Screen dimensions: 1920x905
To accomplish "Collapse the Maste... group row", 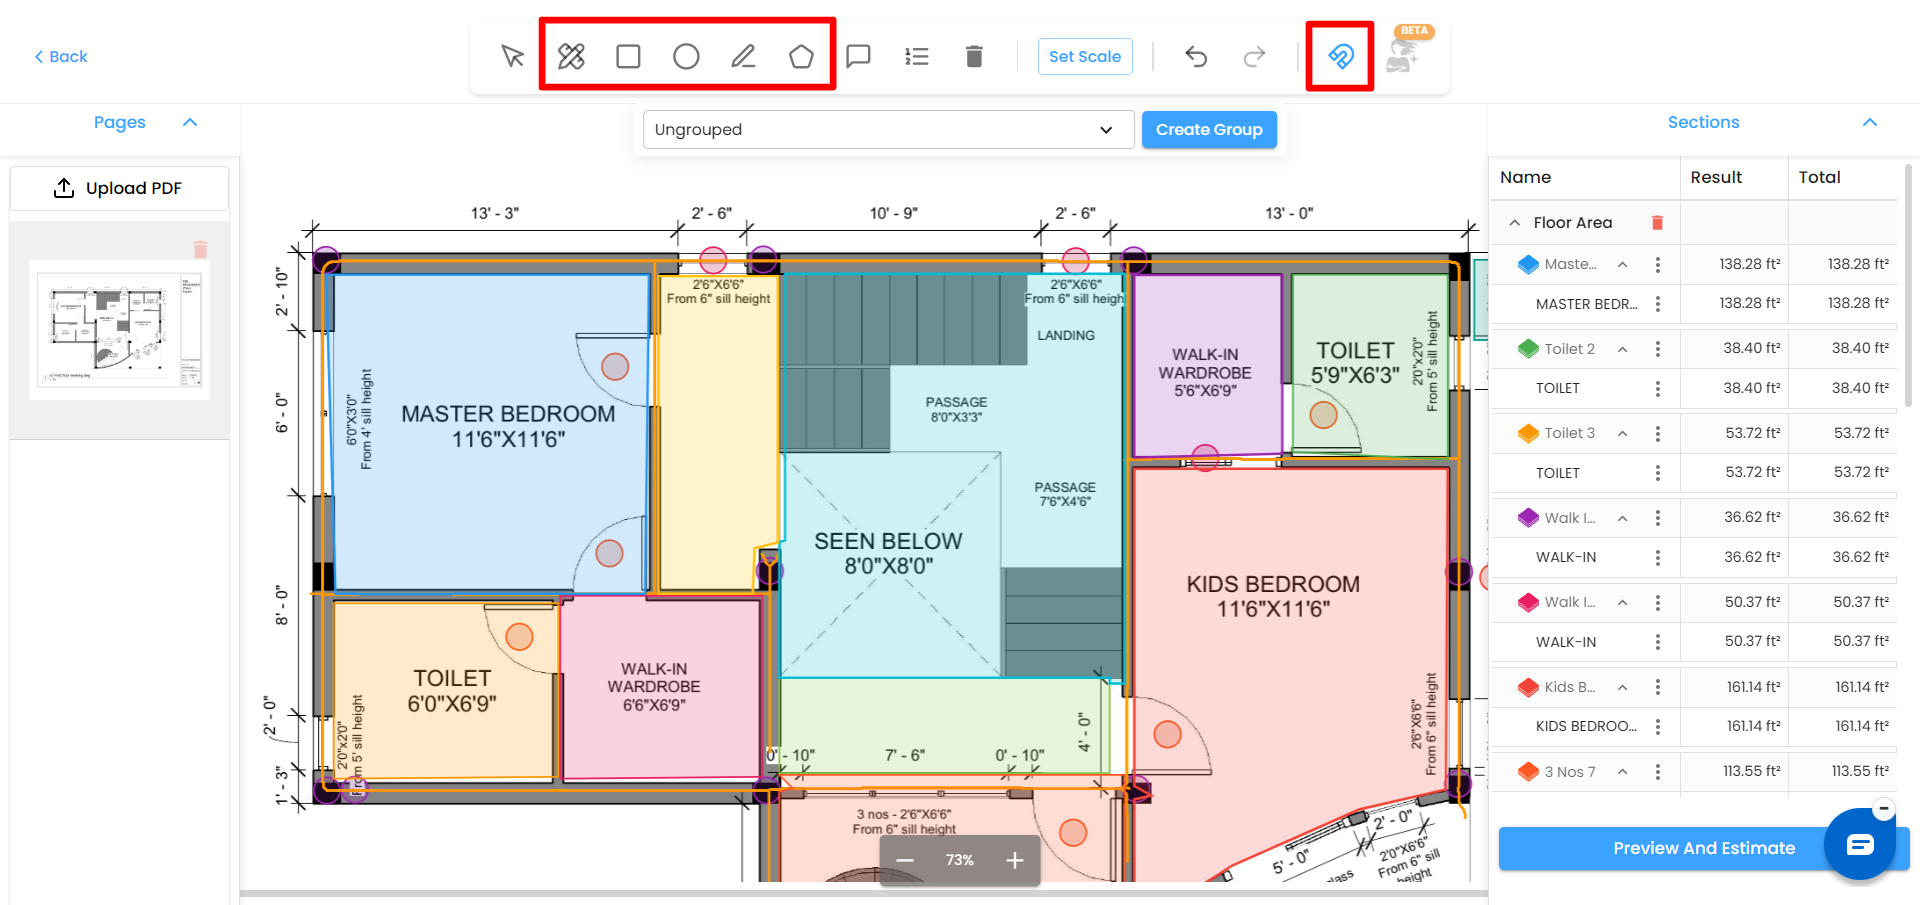I will (1622, 265).
